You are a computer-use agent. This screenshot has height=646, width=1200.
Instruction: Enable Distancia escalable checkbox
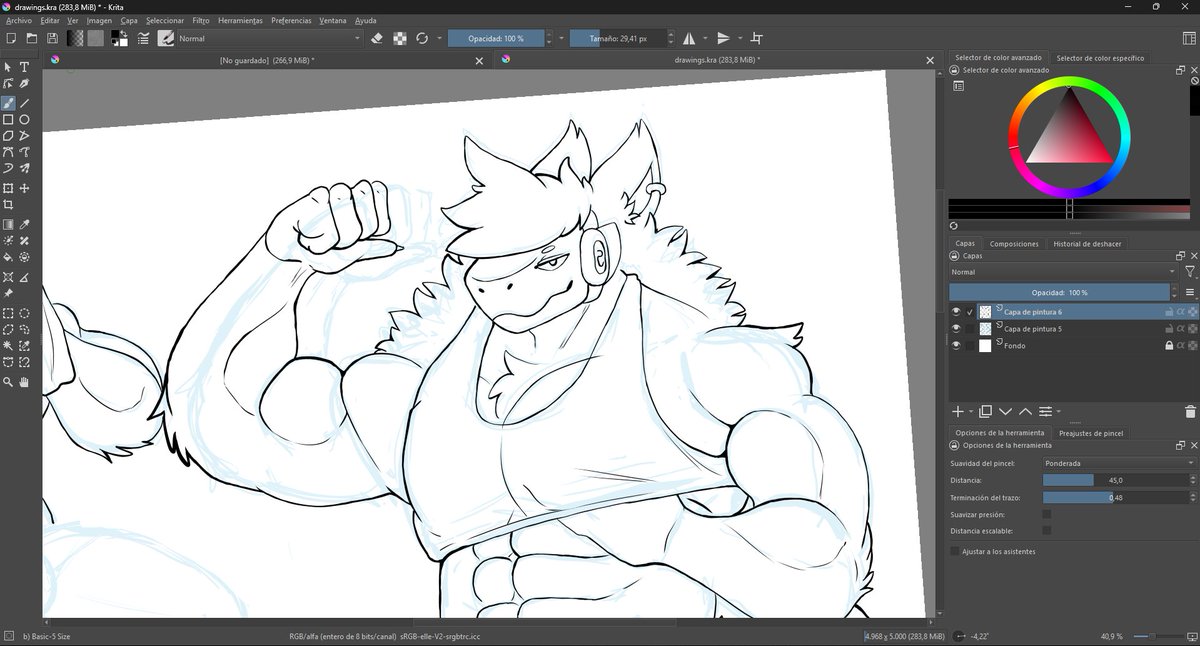pos(1047,530)
